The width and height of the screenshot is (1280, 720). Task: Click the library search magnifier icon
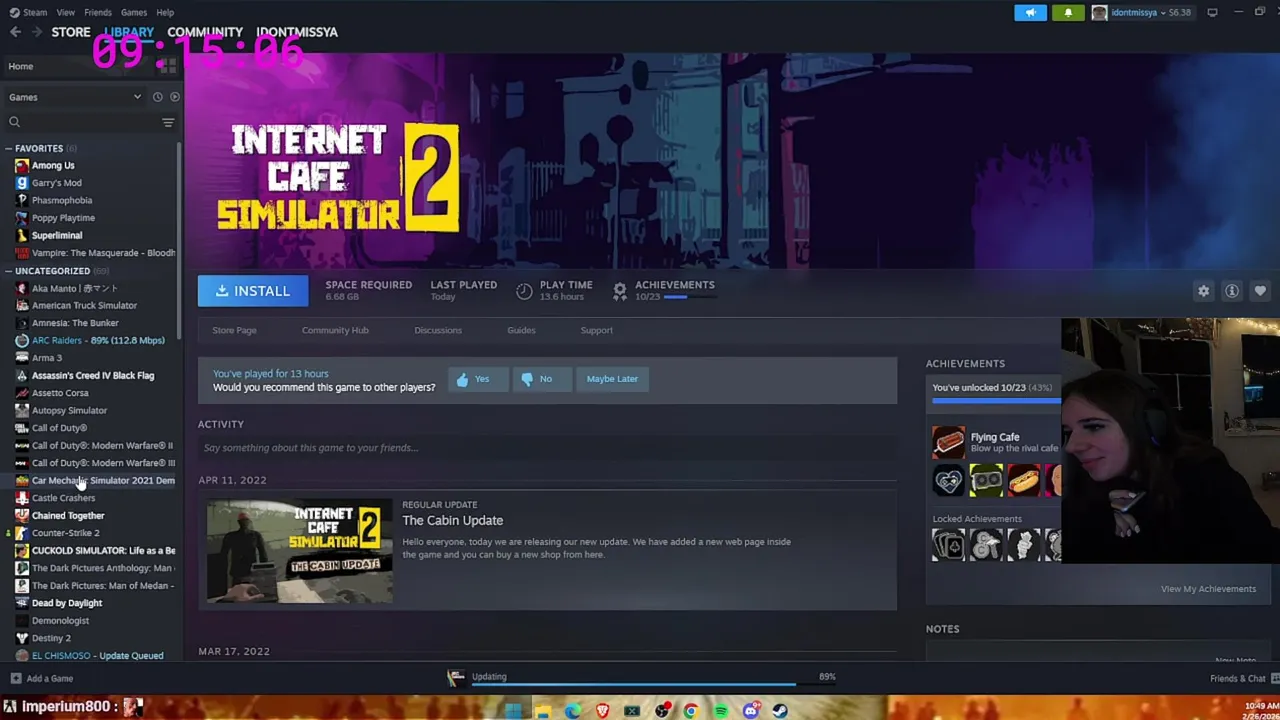14,122
